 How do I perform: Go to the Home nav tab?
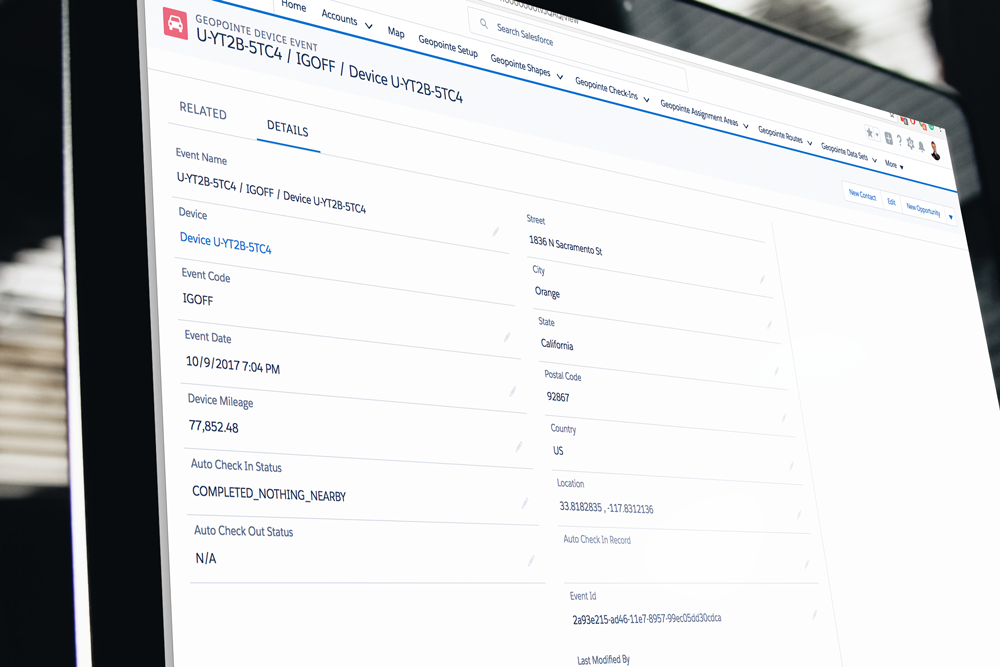tap(293, 5)
